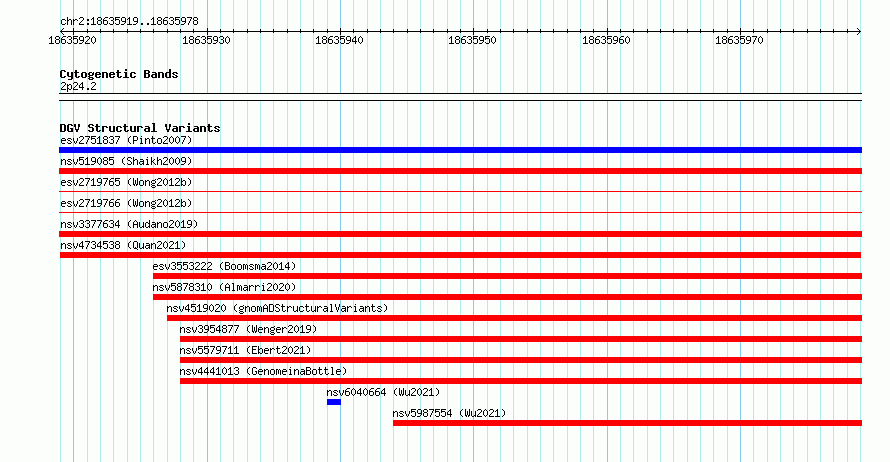
Task: Click the red bar under nsv4734538
Action: pyautogui.click(x=460, y=255)
